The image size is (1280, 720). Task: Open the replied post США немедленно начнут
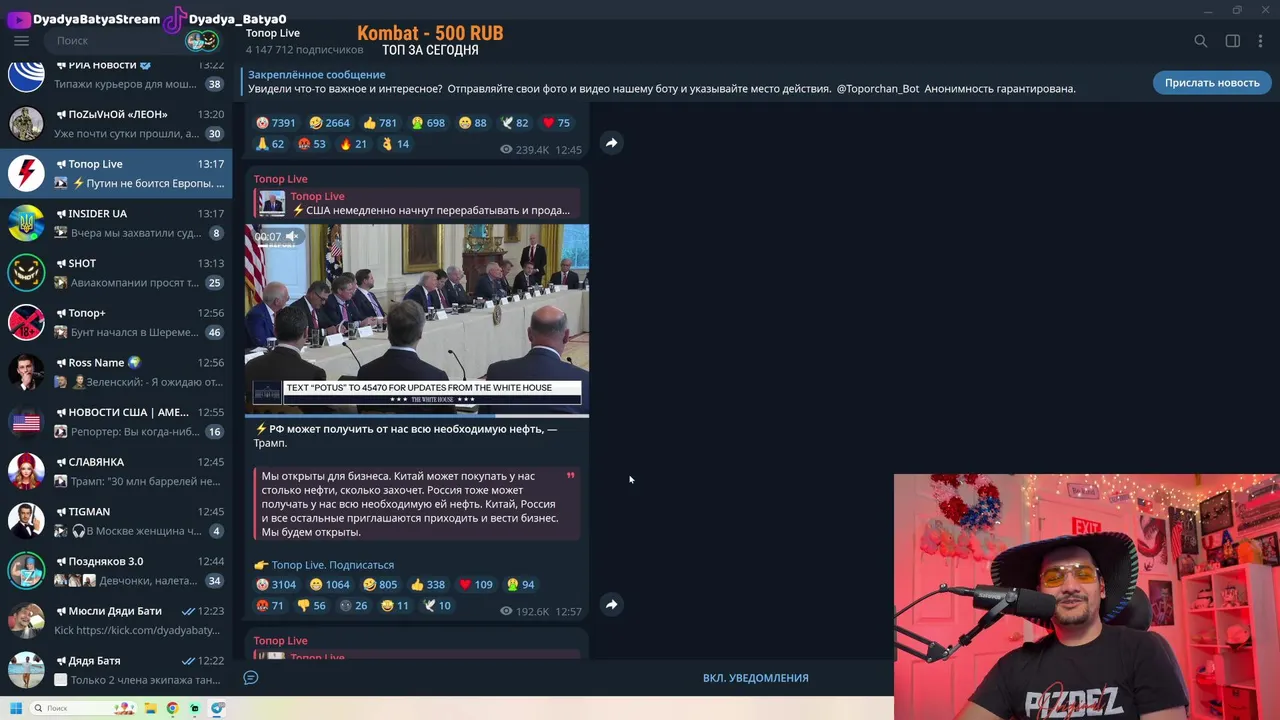[x=417, y=203]
